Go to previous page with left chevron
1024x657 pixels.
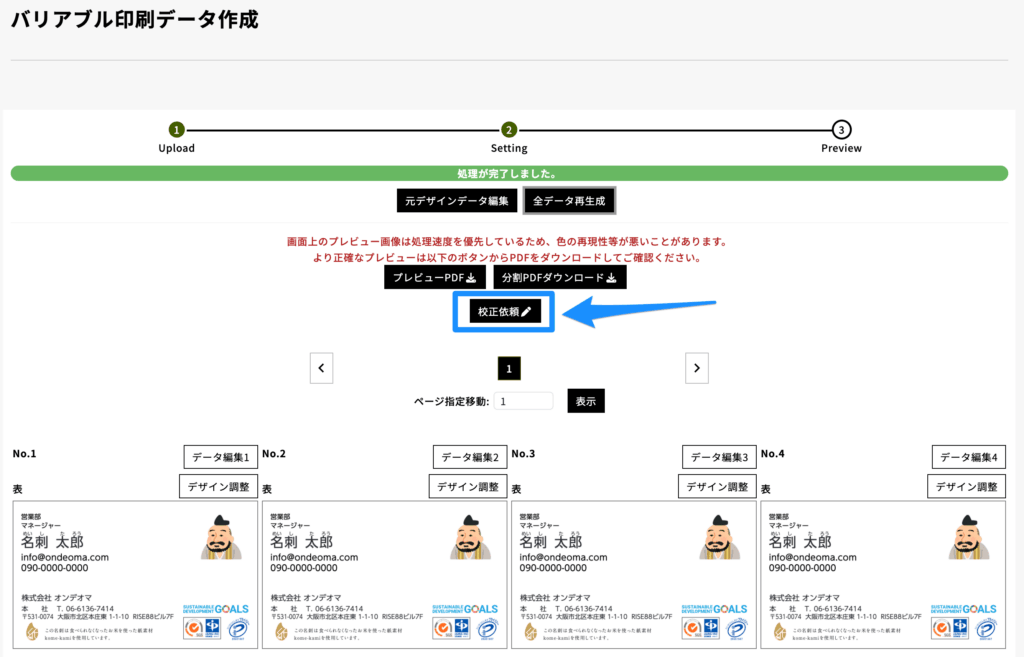point(321,368)
